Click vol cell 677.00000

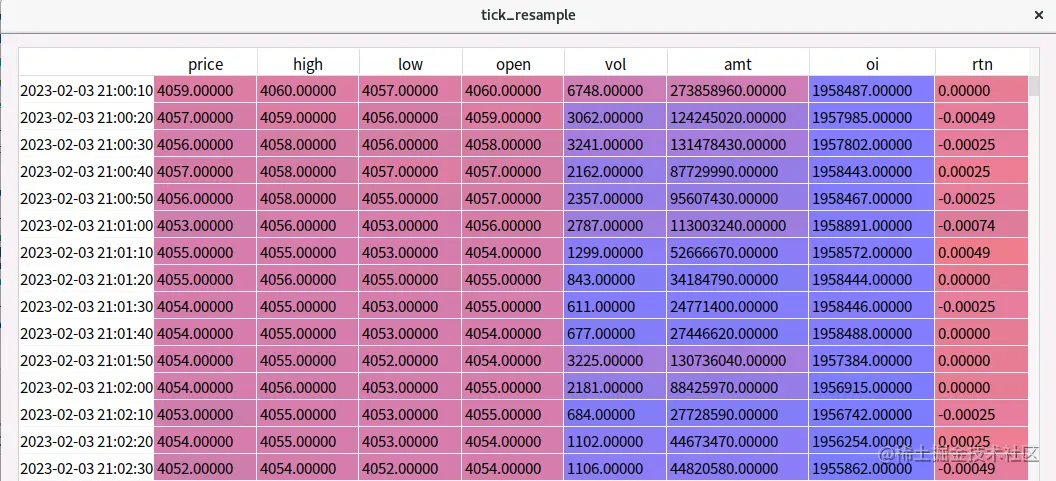click(x=616, y=333)
